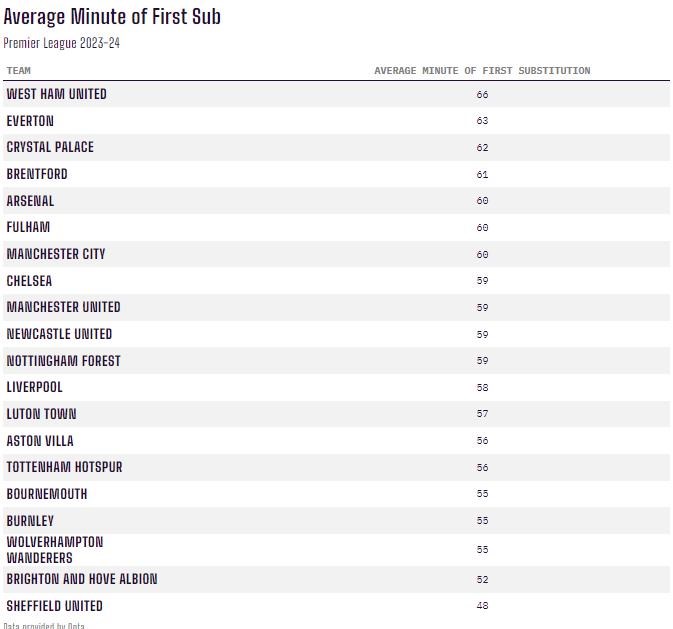The width and height of the screenshot is (673, 629).
Task: Click Brighton and Hove Albion entry
Action: click(82, 579)
